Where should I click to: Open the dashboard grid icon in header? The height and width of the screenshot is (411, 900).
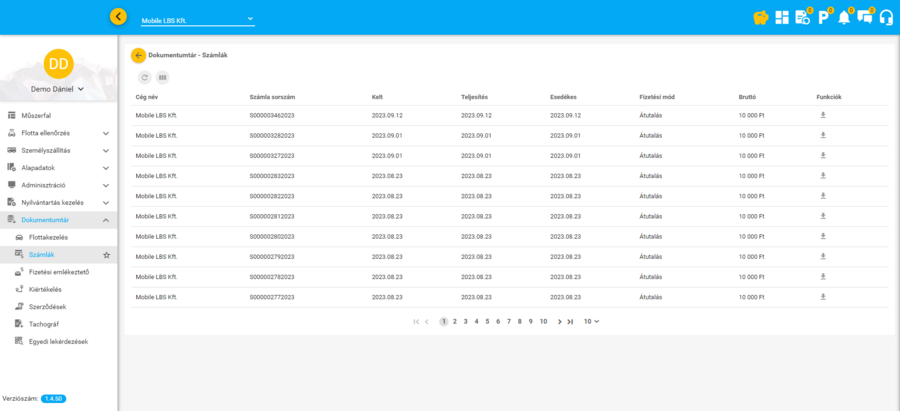click(x=782, y=17)
